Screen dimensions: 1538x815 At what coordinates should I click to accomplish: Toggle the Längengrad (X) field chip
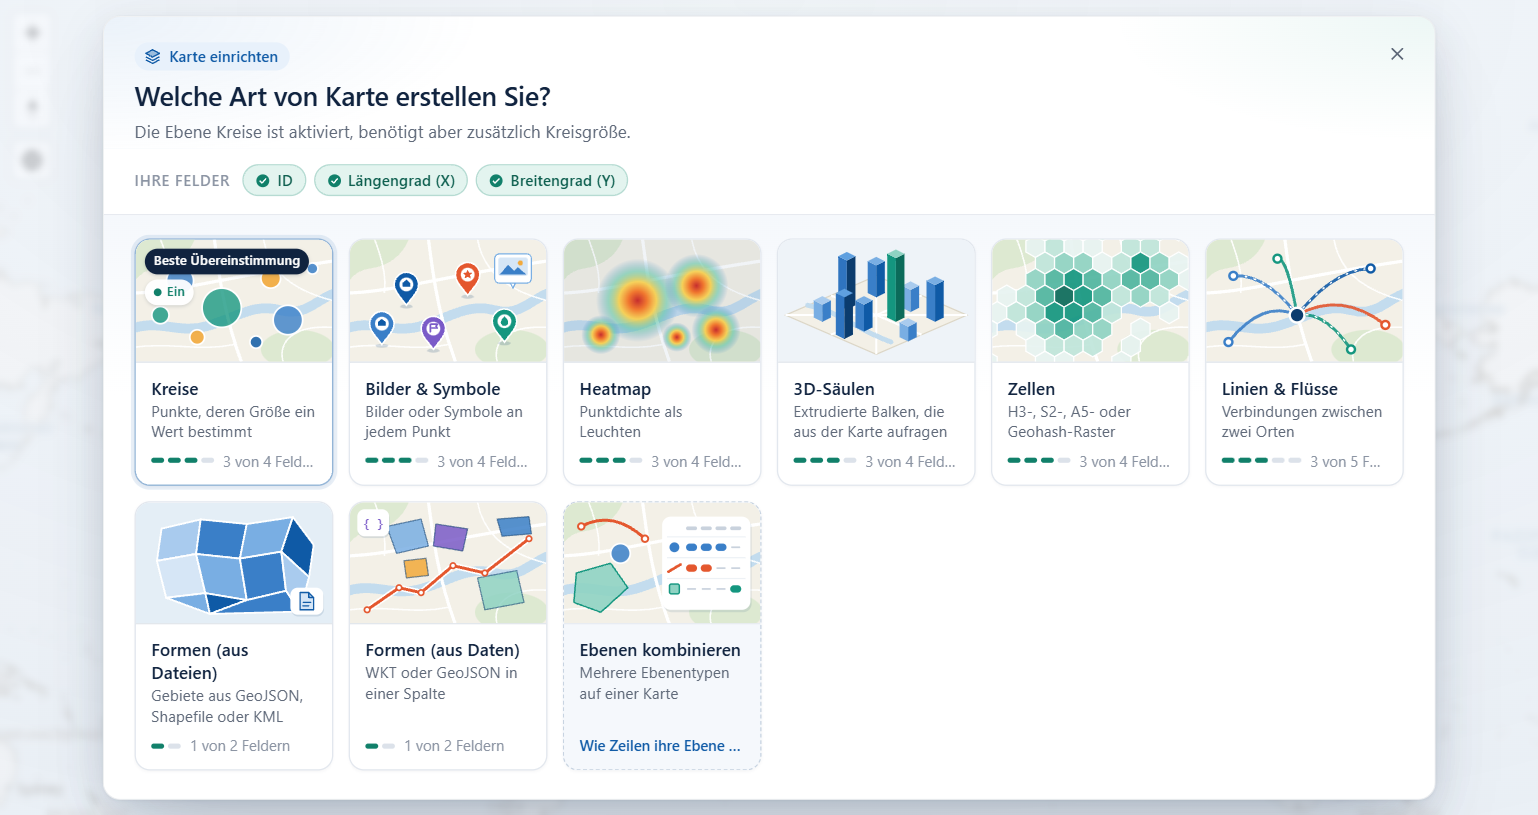click(391, 181)
